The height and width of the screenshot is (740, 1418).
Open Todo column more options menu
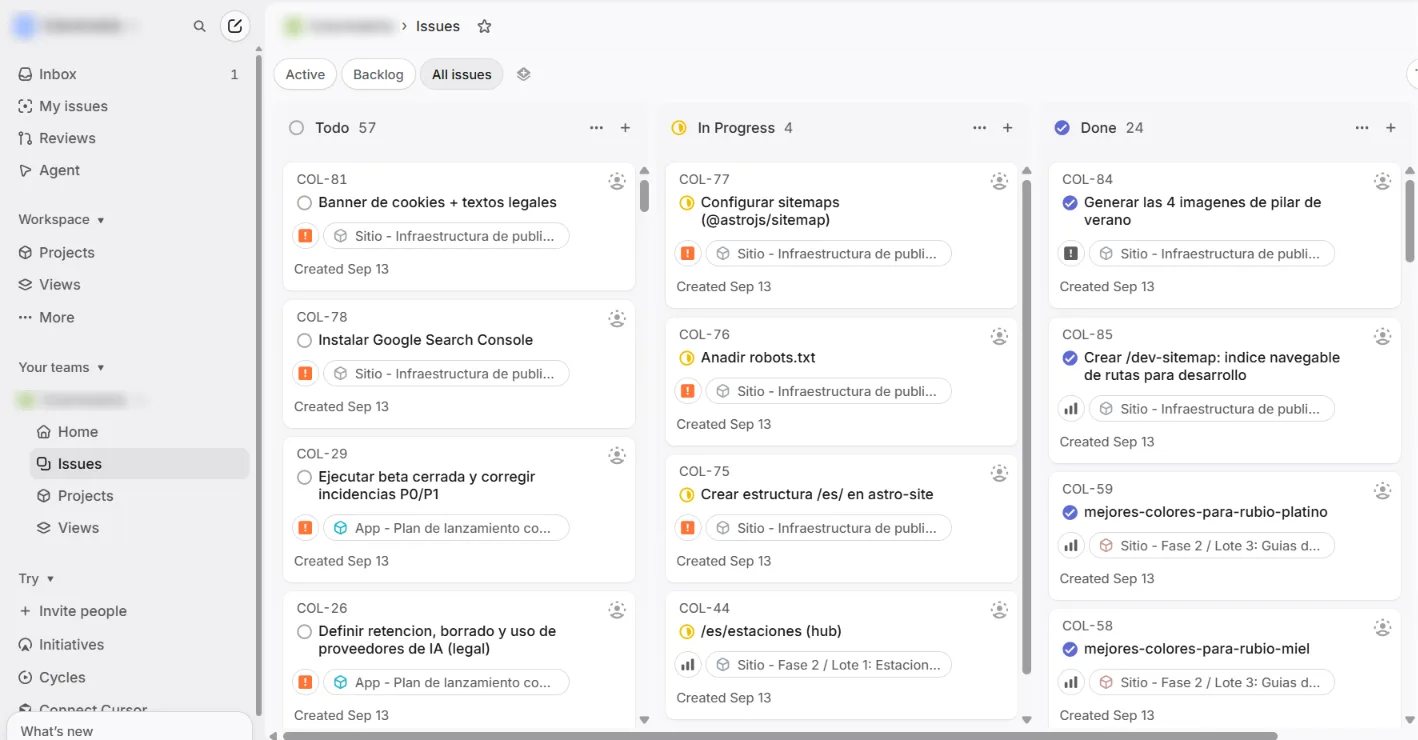597,128
